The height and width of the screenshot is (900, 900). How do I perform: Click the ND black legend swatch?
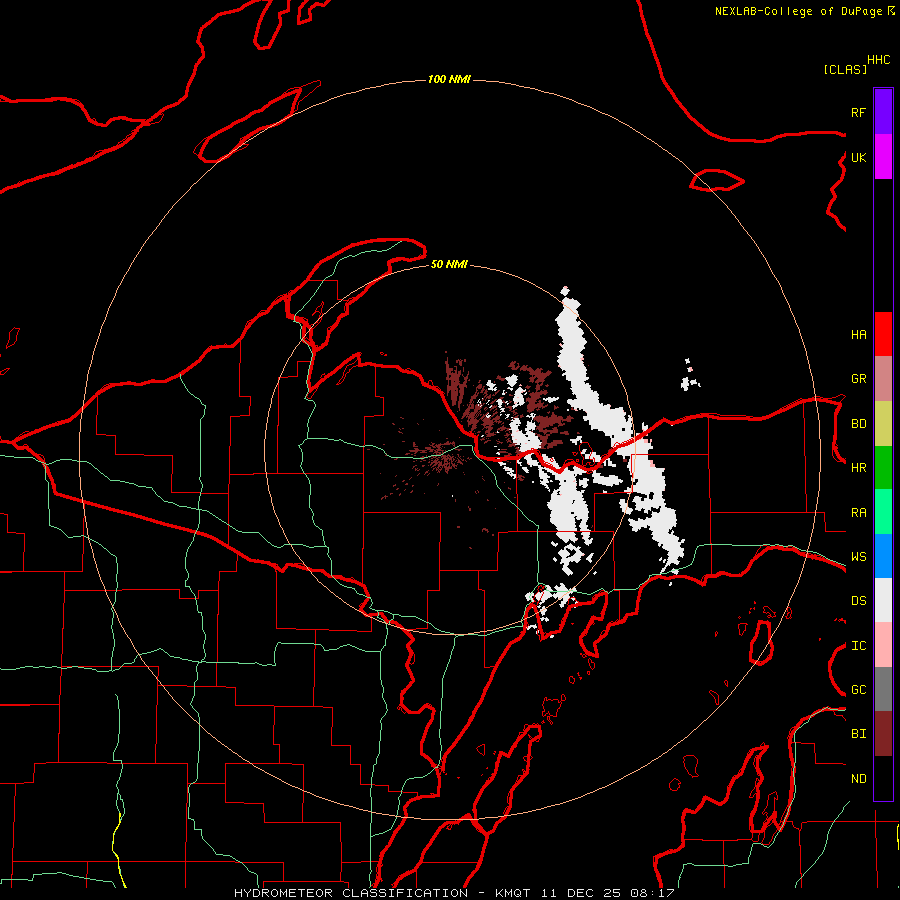click(x=883, y=778)
